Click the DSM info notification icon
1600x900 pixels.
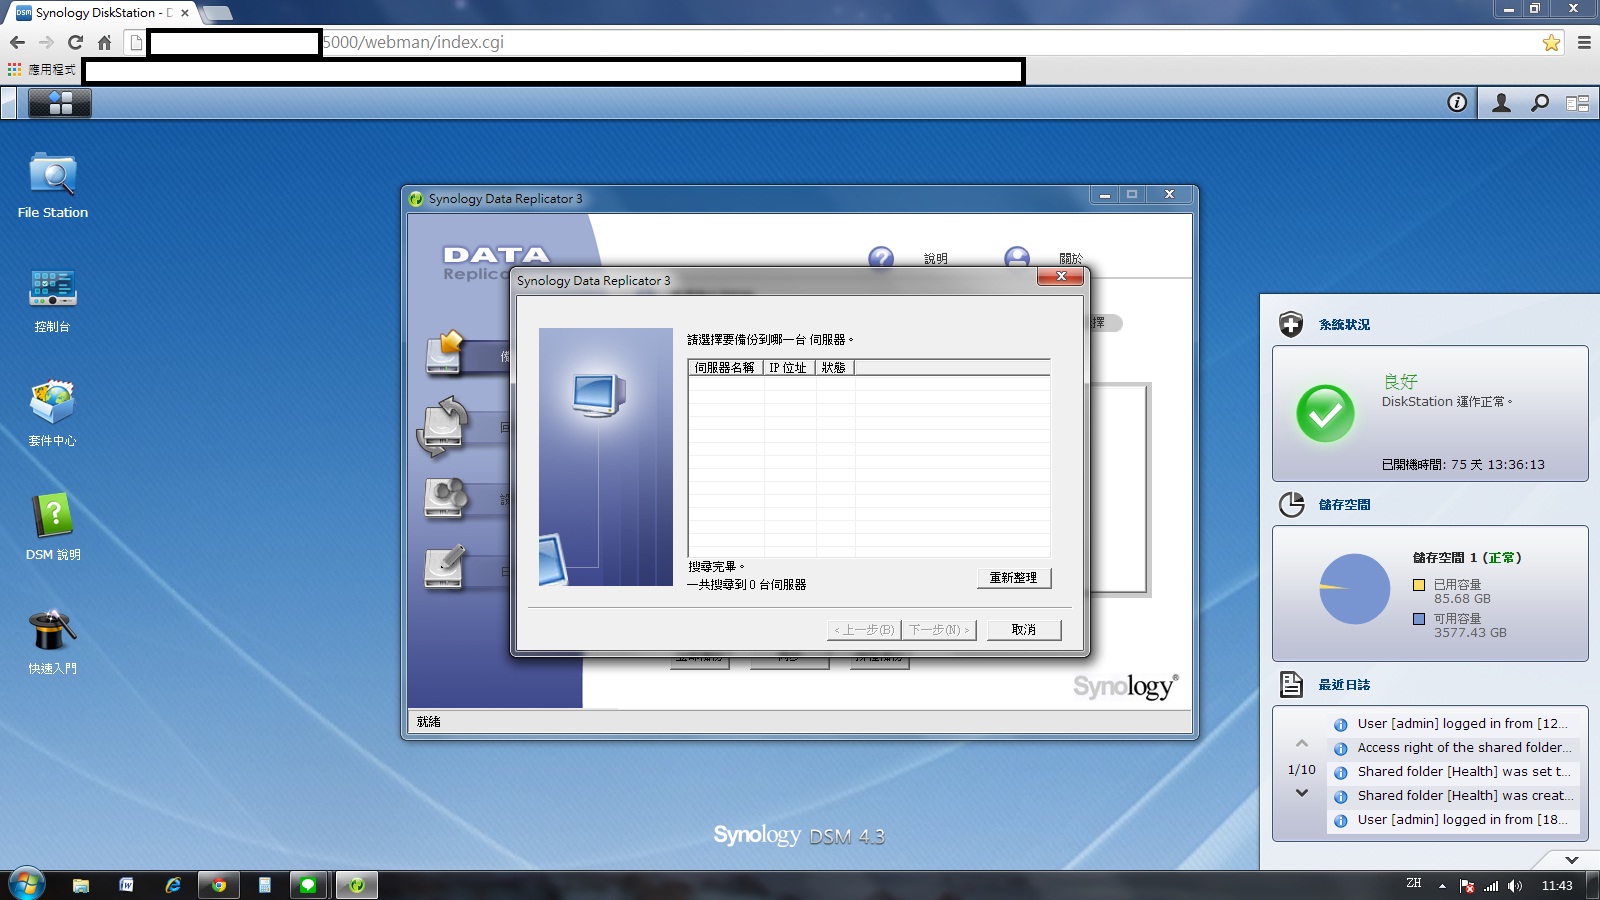1457,102
